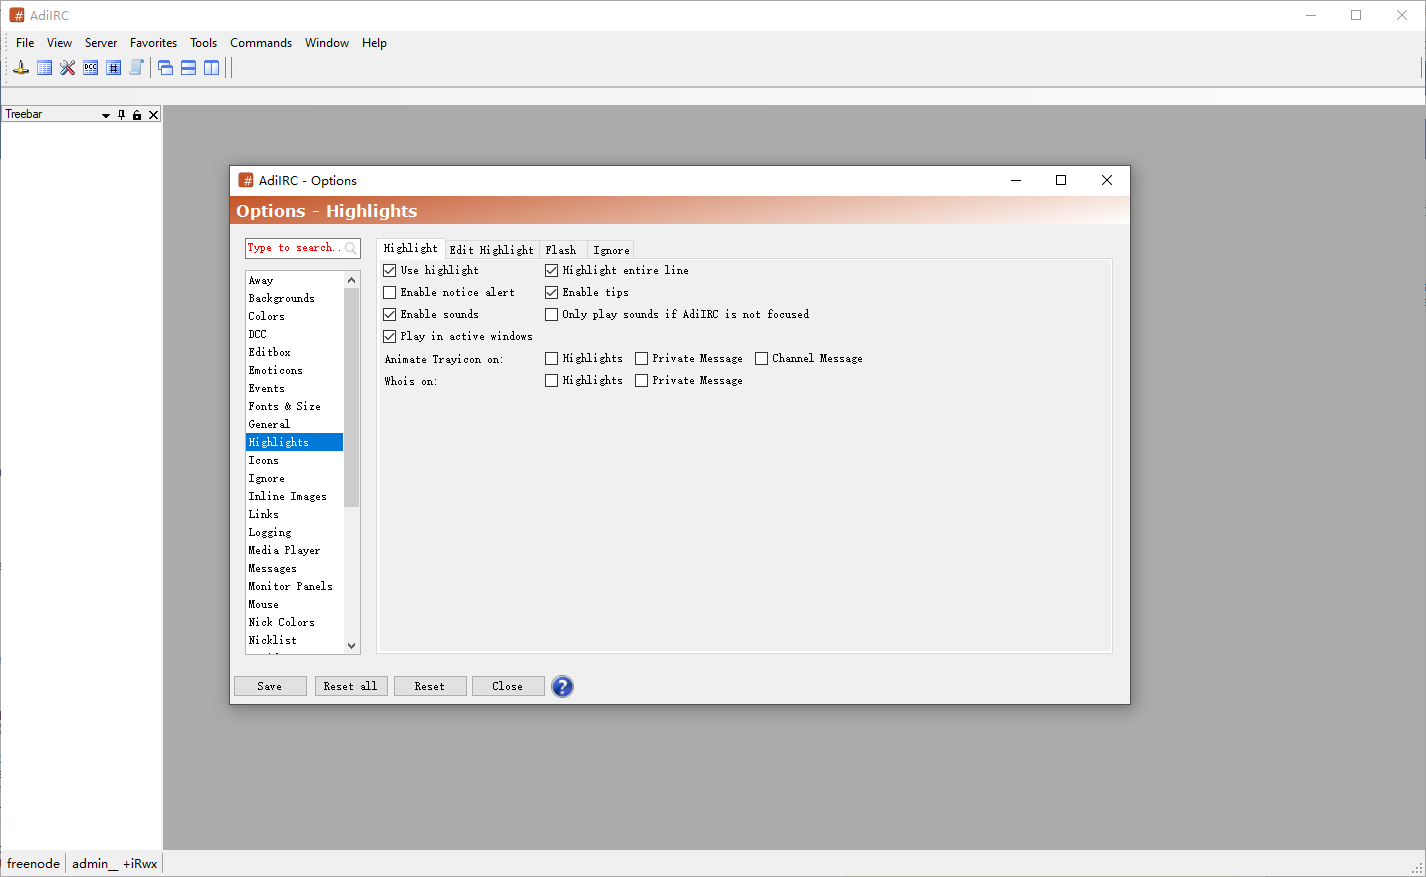Click the Save button
The height and width of the screenshot is (877, 1426).
(x=270, y=686)
